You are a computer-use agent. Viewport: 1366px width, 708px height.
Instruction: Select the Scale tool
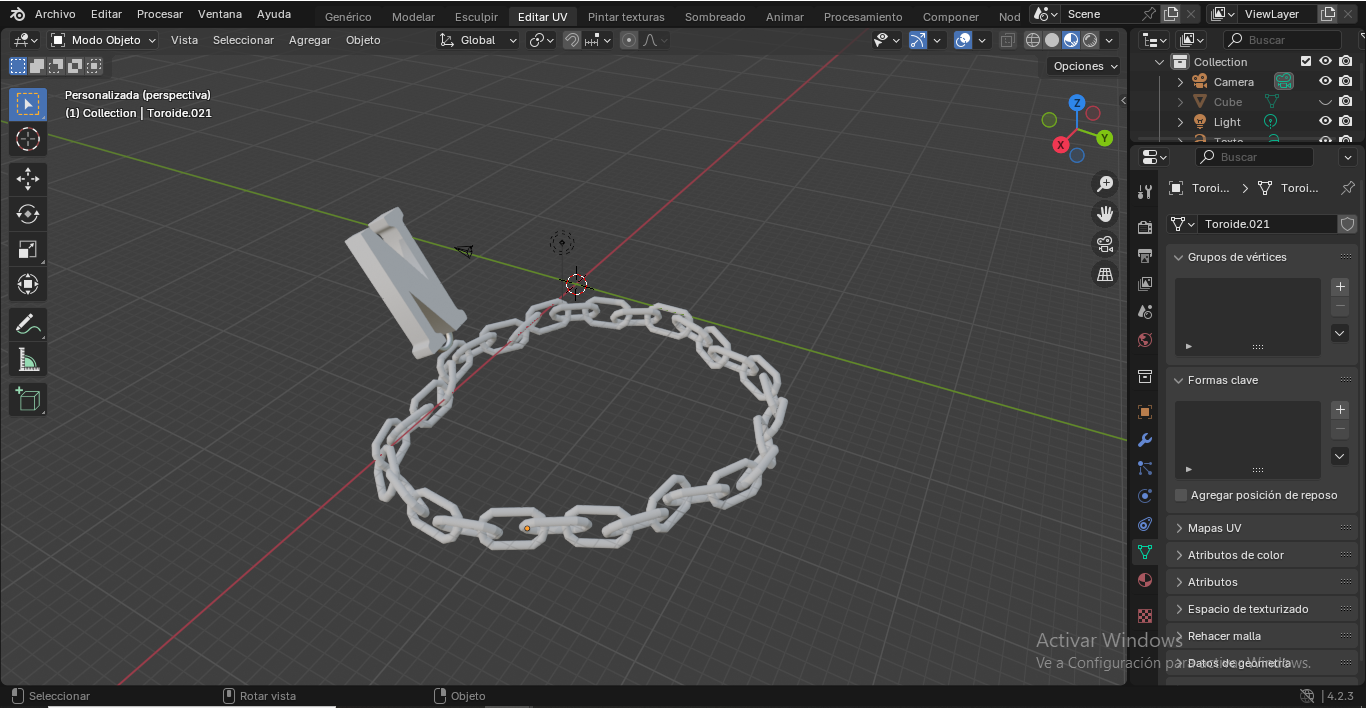tap(28, 249)
